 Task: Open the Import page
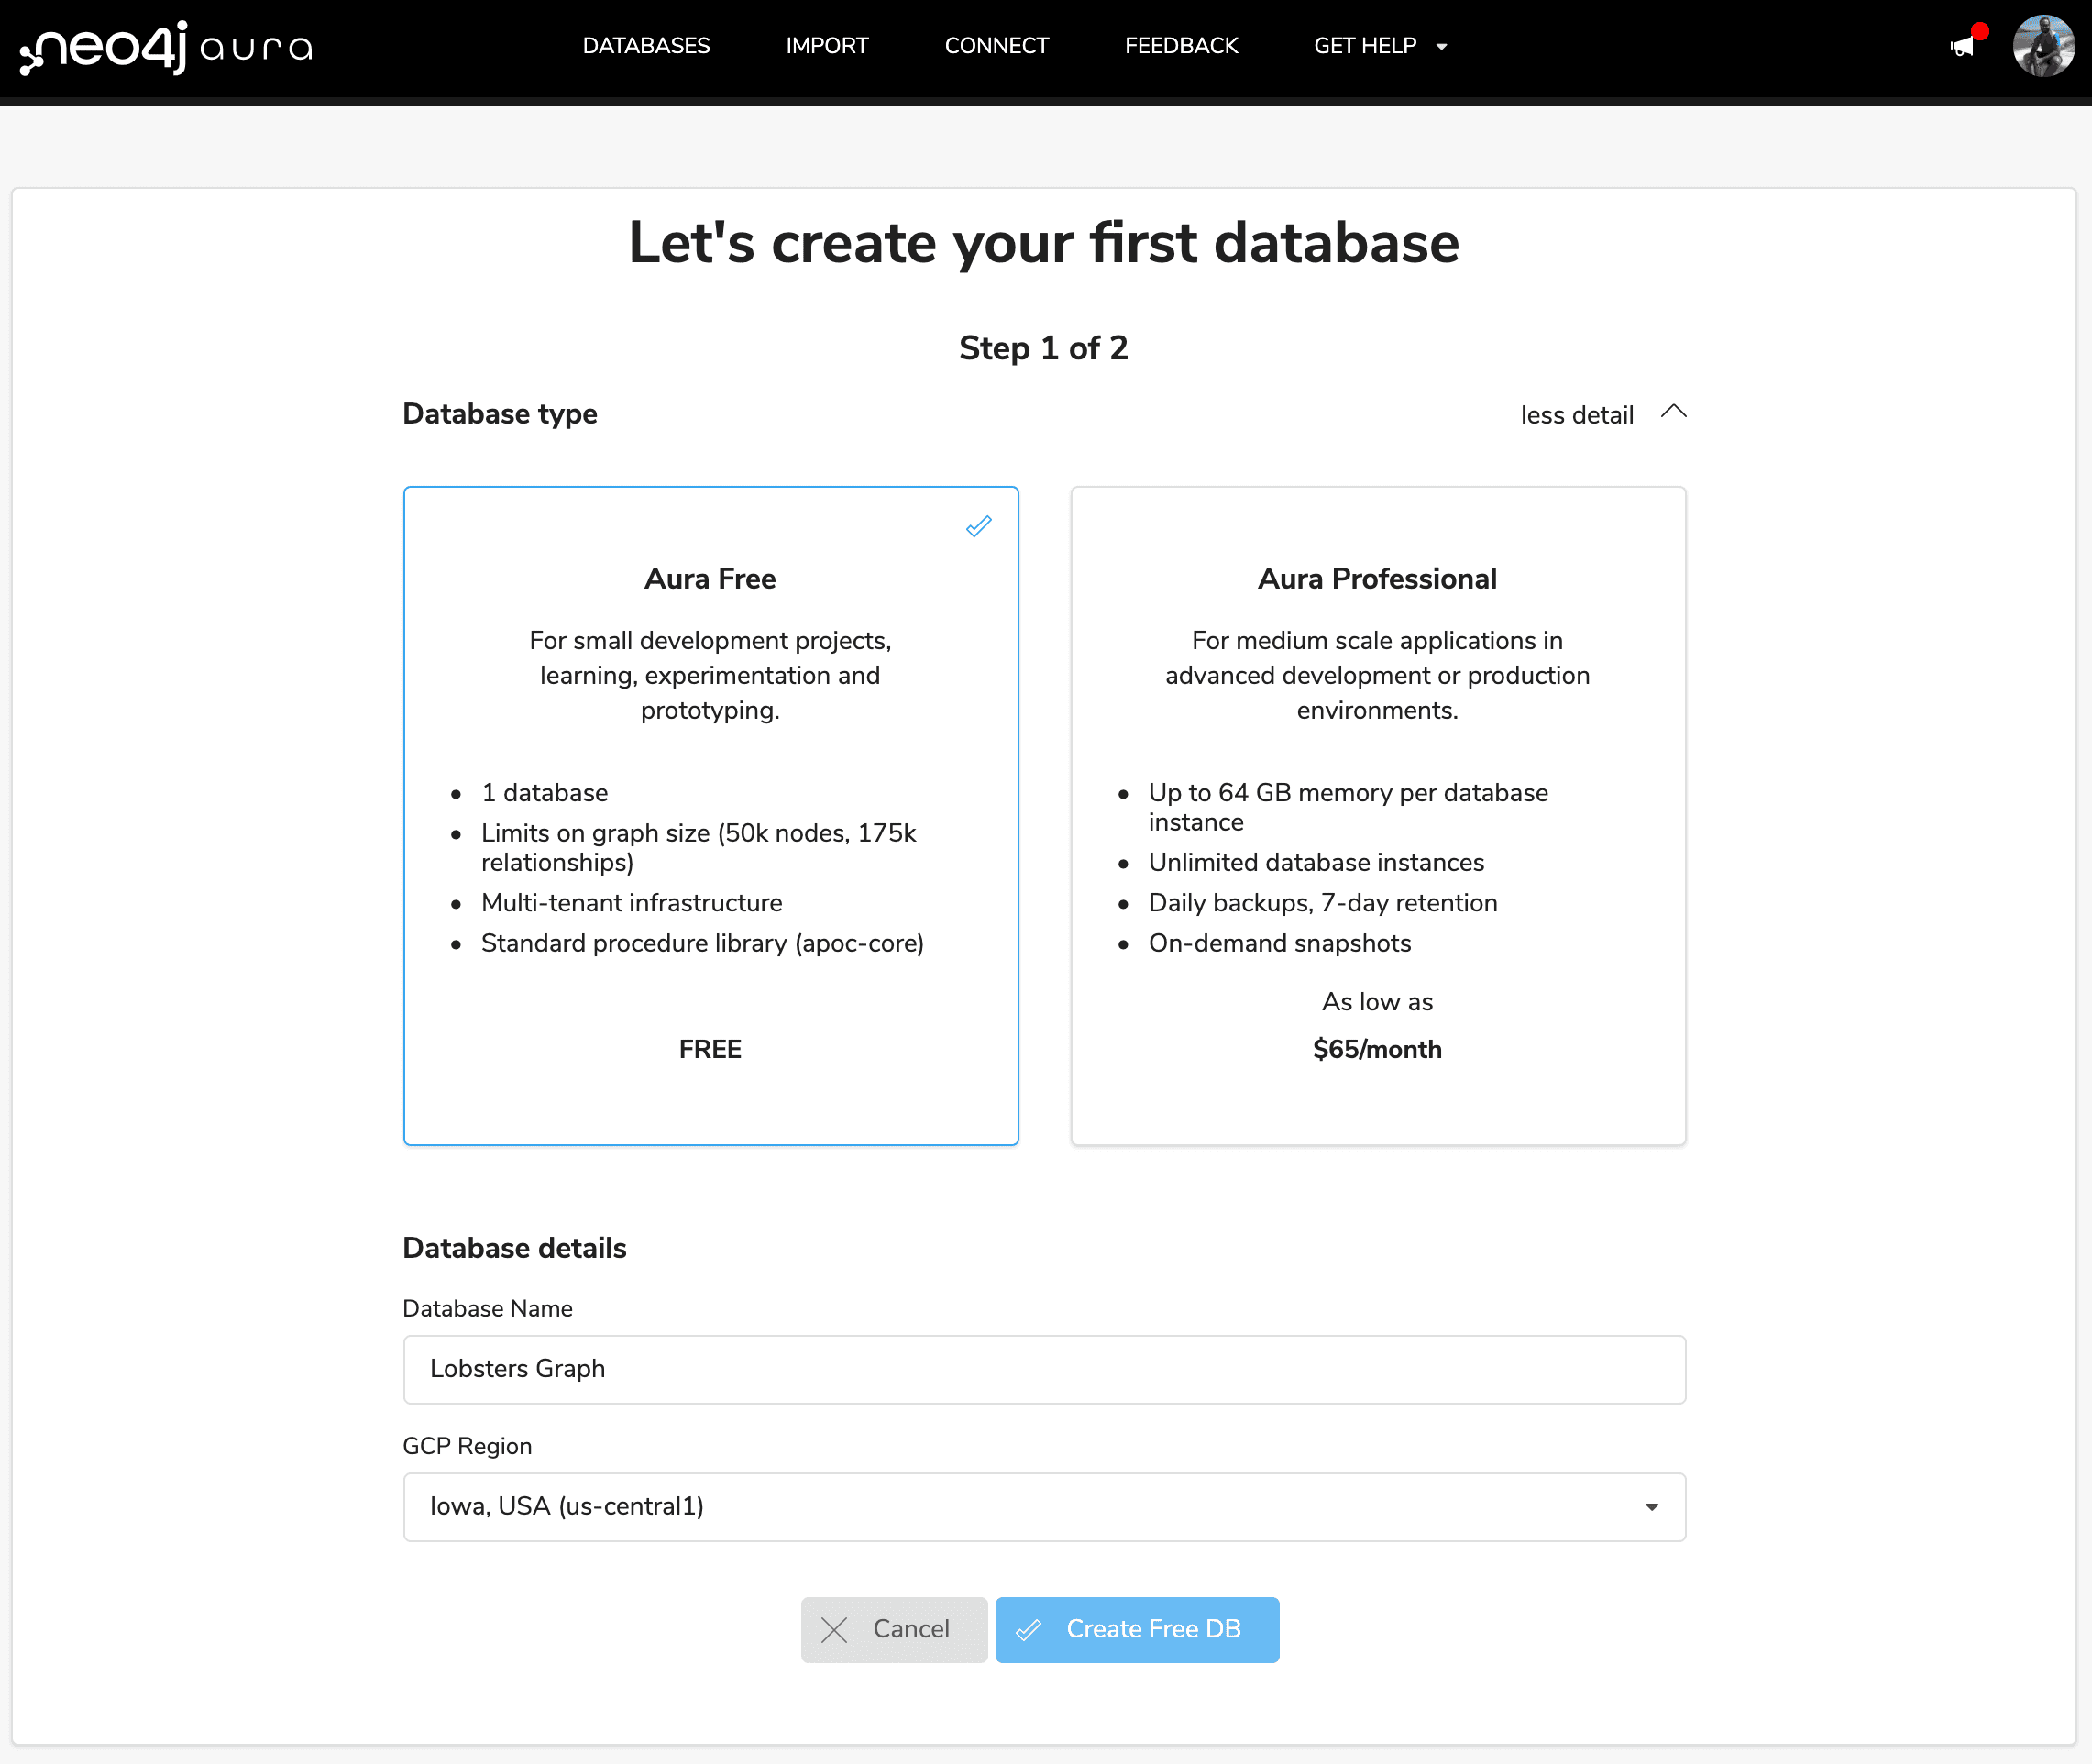coord(827,46)
